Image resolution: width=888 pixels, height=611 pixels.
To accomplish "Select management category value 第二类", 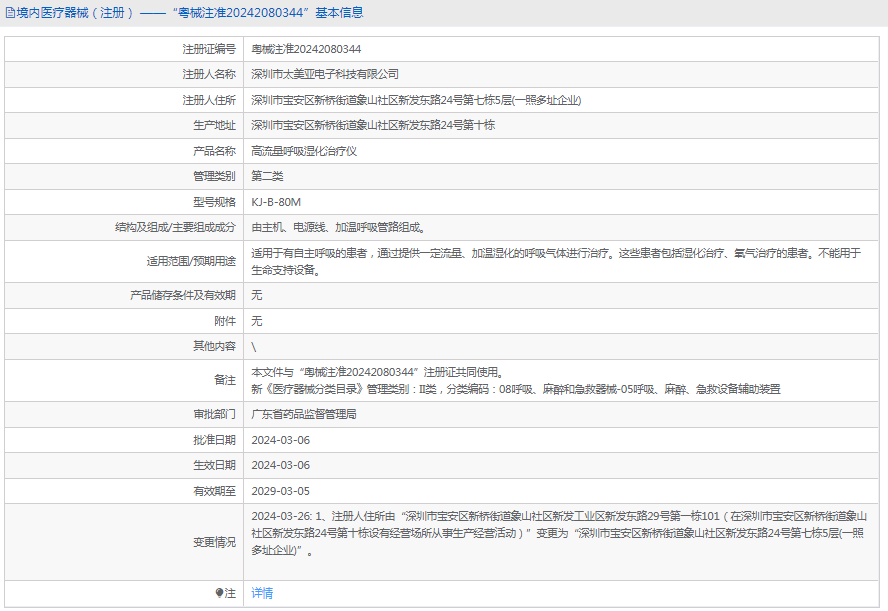I will point(267,176).
